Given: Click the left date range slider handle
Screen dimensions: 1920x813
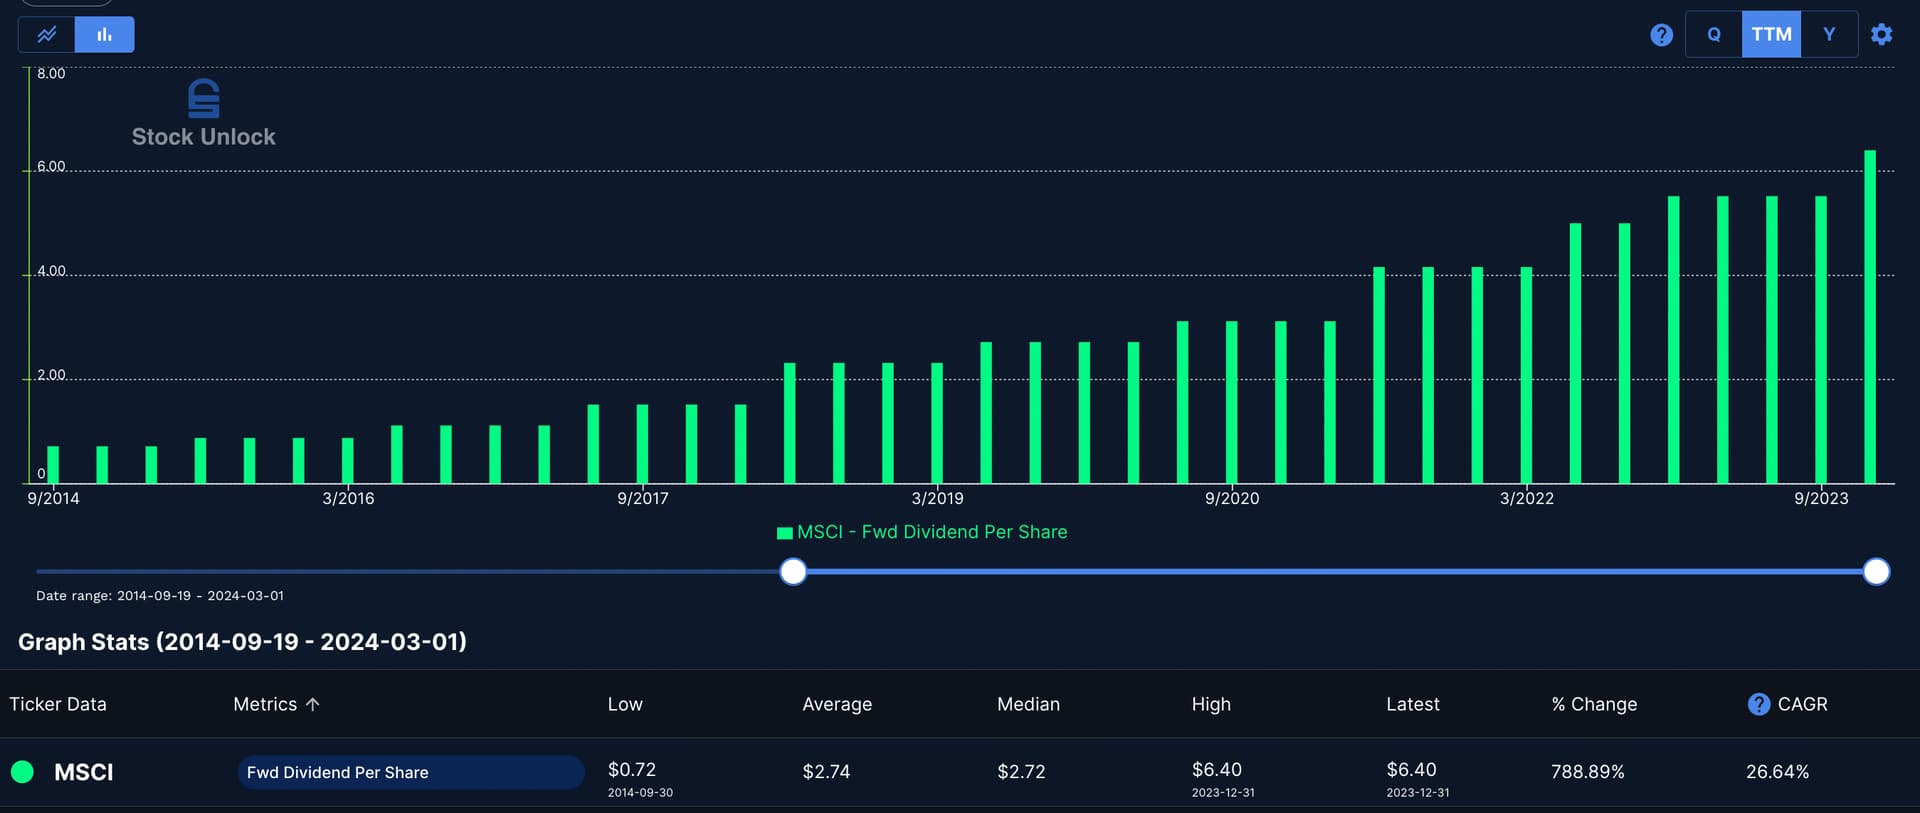Looking at the screenshot, I should [793, 572].
